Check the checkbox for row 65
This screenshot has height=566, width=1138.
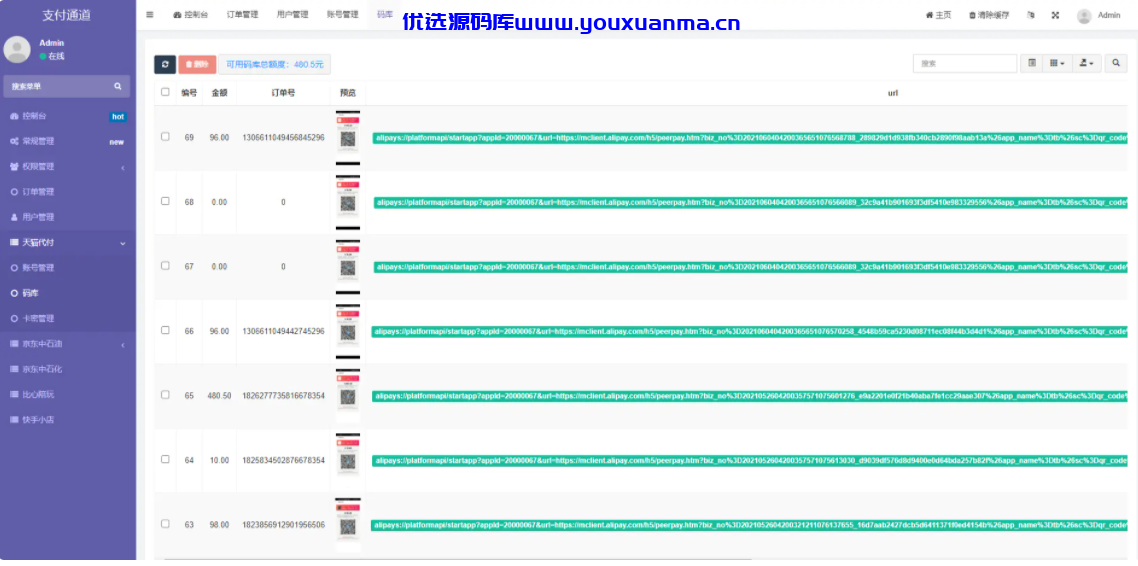[165, 395]
